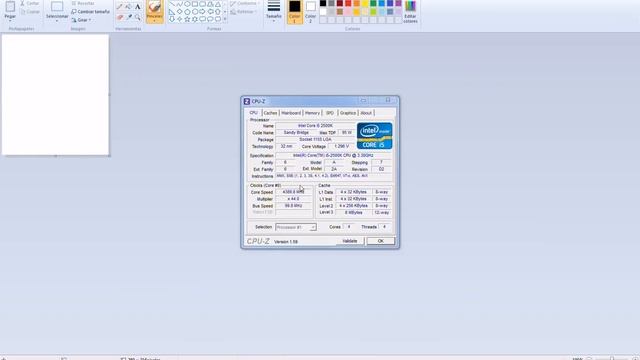This screenshot has width=640, height=360.
Task: Pick the red color swatch
Action: tap(348, 3)
